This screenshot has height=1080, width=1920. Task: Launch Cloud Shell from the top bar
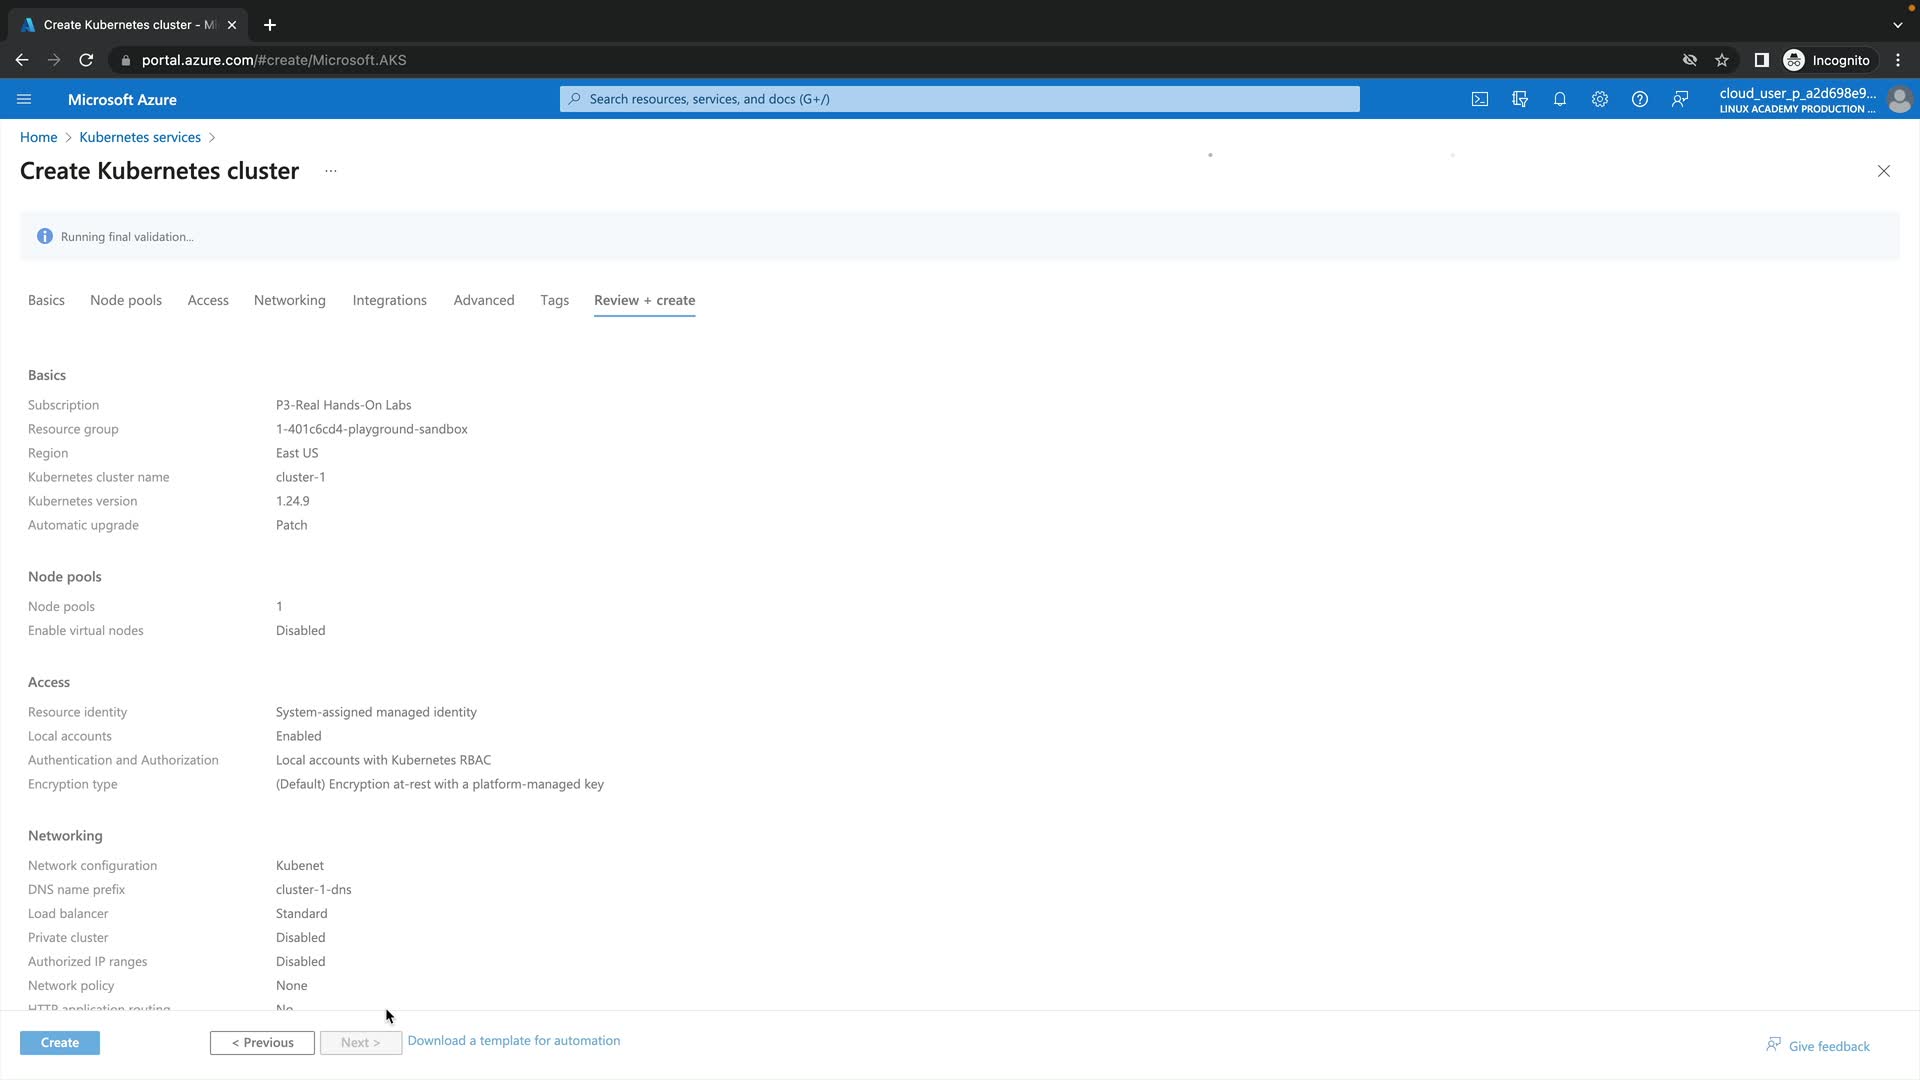[1479, 99]
